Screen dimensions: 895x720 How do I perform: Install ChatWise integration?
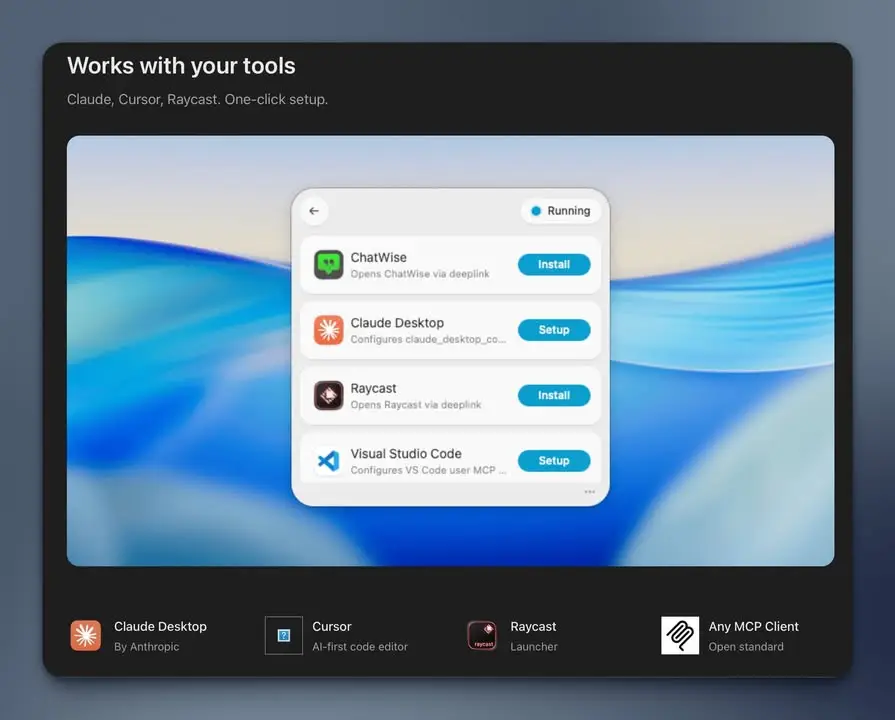(x=554, y=264)
